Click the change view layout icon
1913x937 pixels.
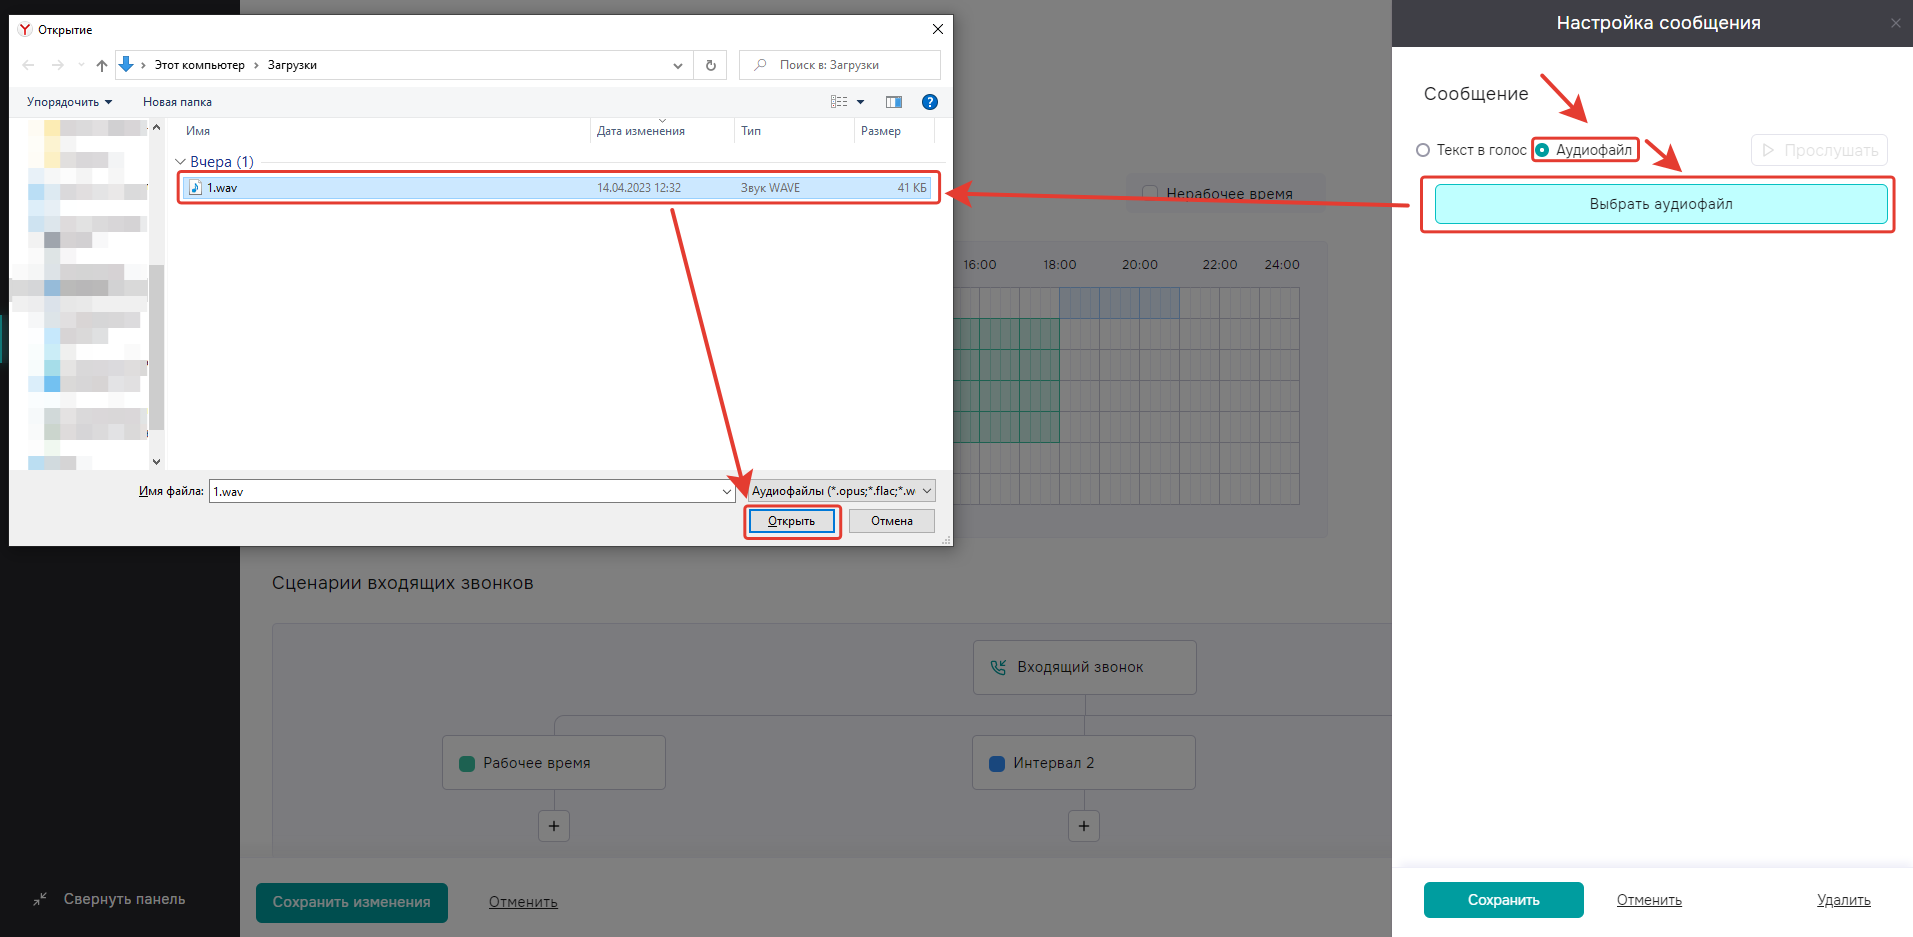point(839,102)
